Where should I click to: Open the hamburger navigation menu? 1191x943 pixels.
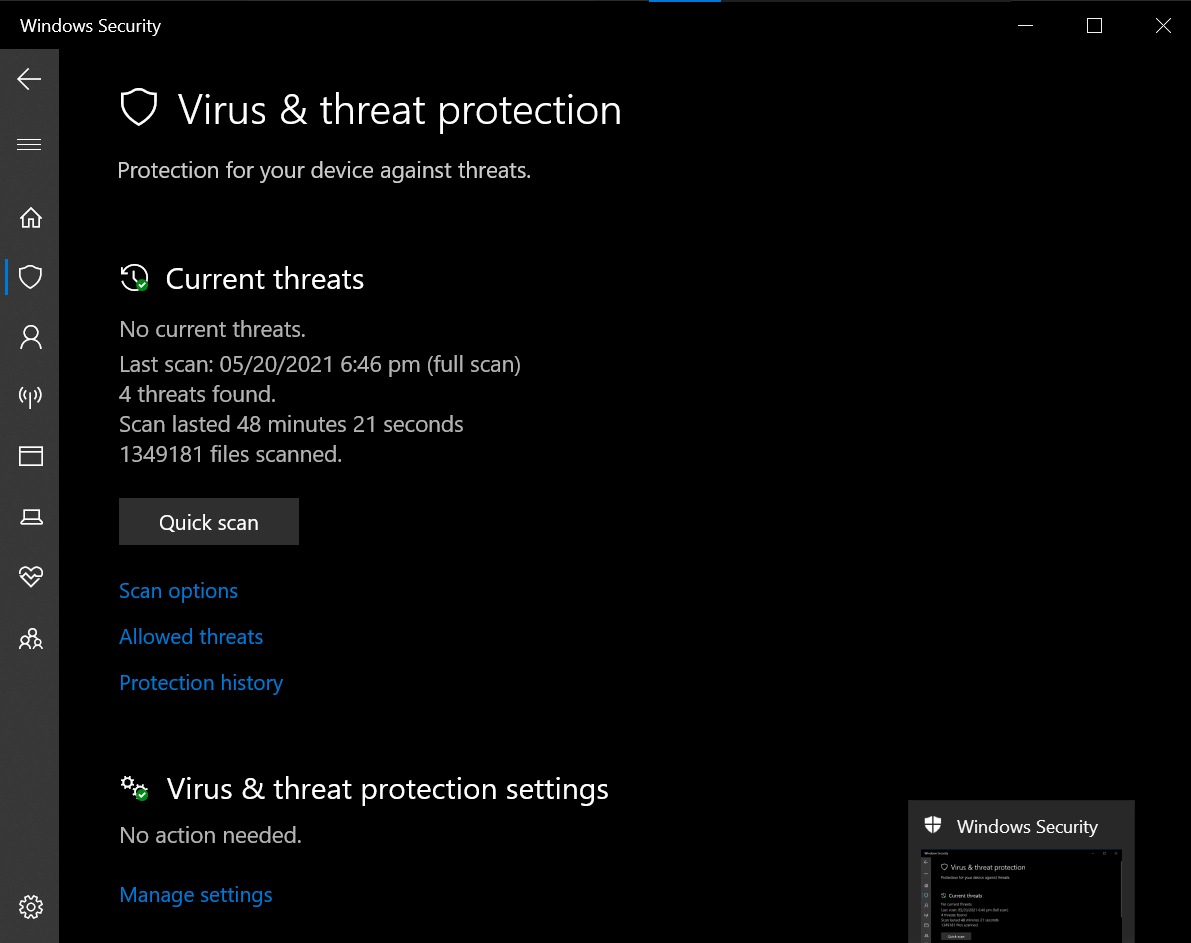29,145
